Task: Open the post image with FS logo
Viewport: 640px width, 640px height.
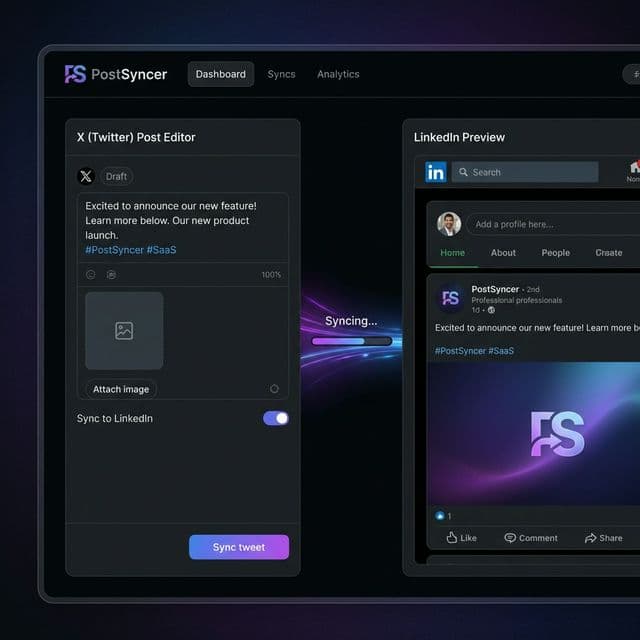Action: point(534,434)
